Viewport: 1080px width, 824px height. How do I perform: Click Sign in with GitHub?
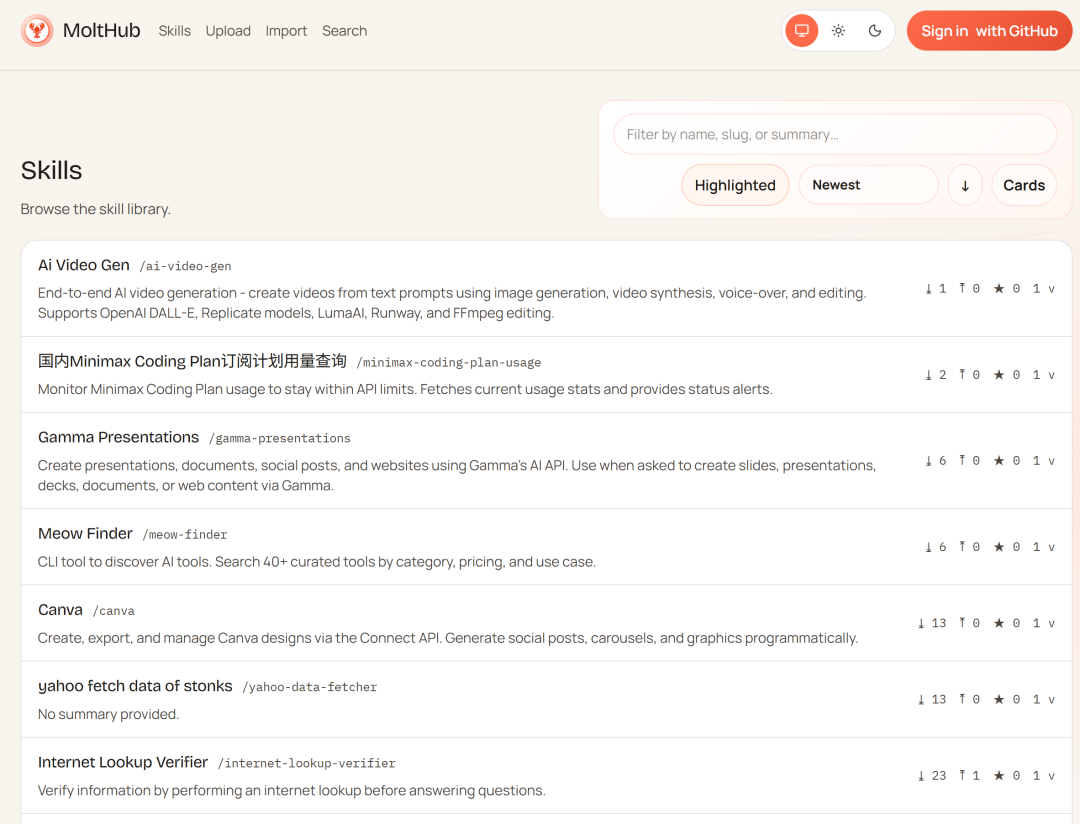[x=989, y=31]
